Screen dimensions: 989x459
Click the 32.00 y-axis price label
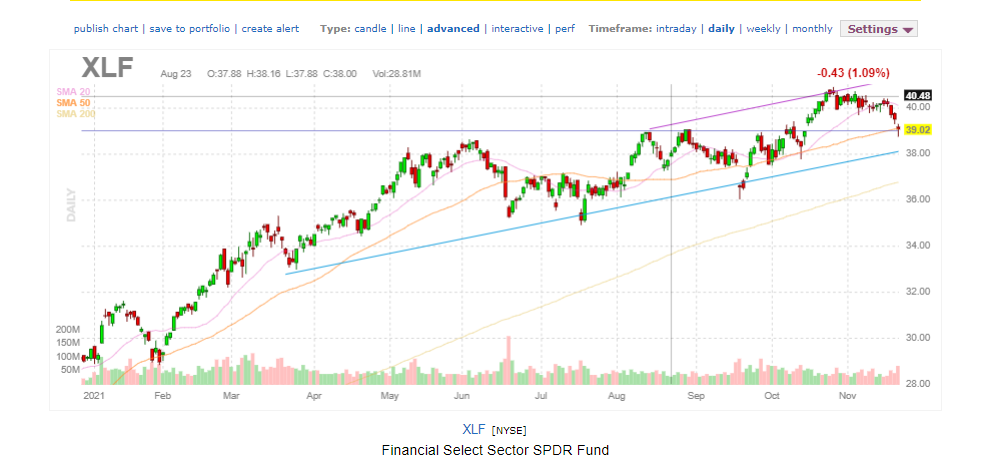click(917, 291)
